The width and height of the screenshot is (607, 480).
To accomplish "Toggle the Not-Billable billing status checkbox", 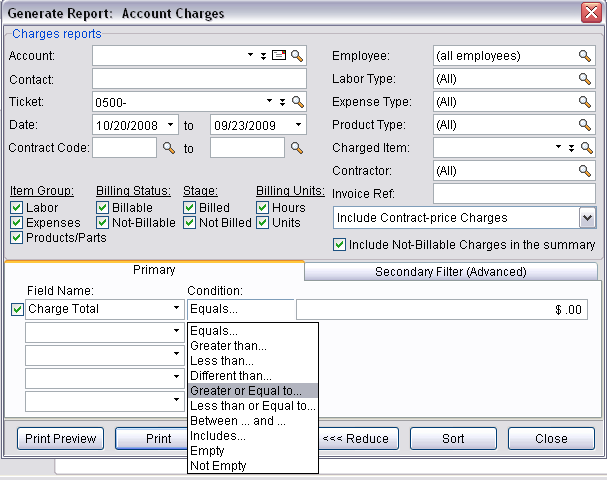I will [x=103, y=222].
